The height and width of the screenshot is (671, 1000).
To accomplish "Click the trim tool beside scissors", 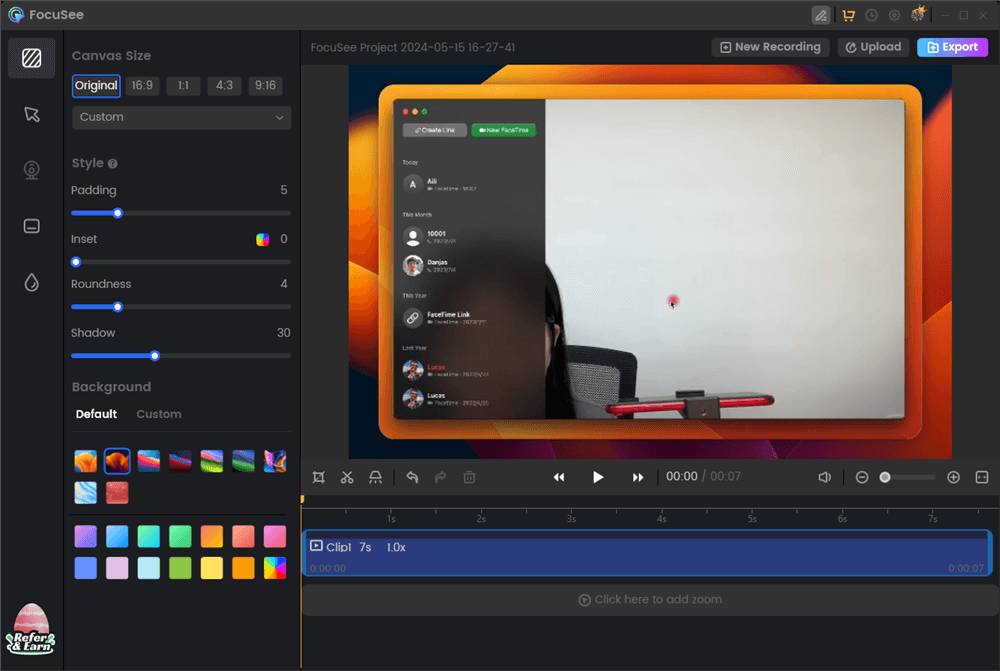I will [376, 477].
